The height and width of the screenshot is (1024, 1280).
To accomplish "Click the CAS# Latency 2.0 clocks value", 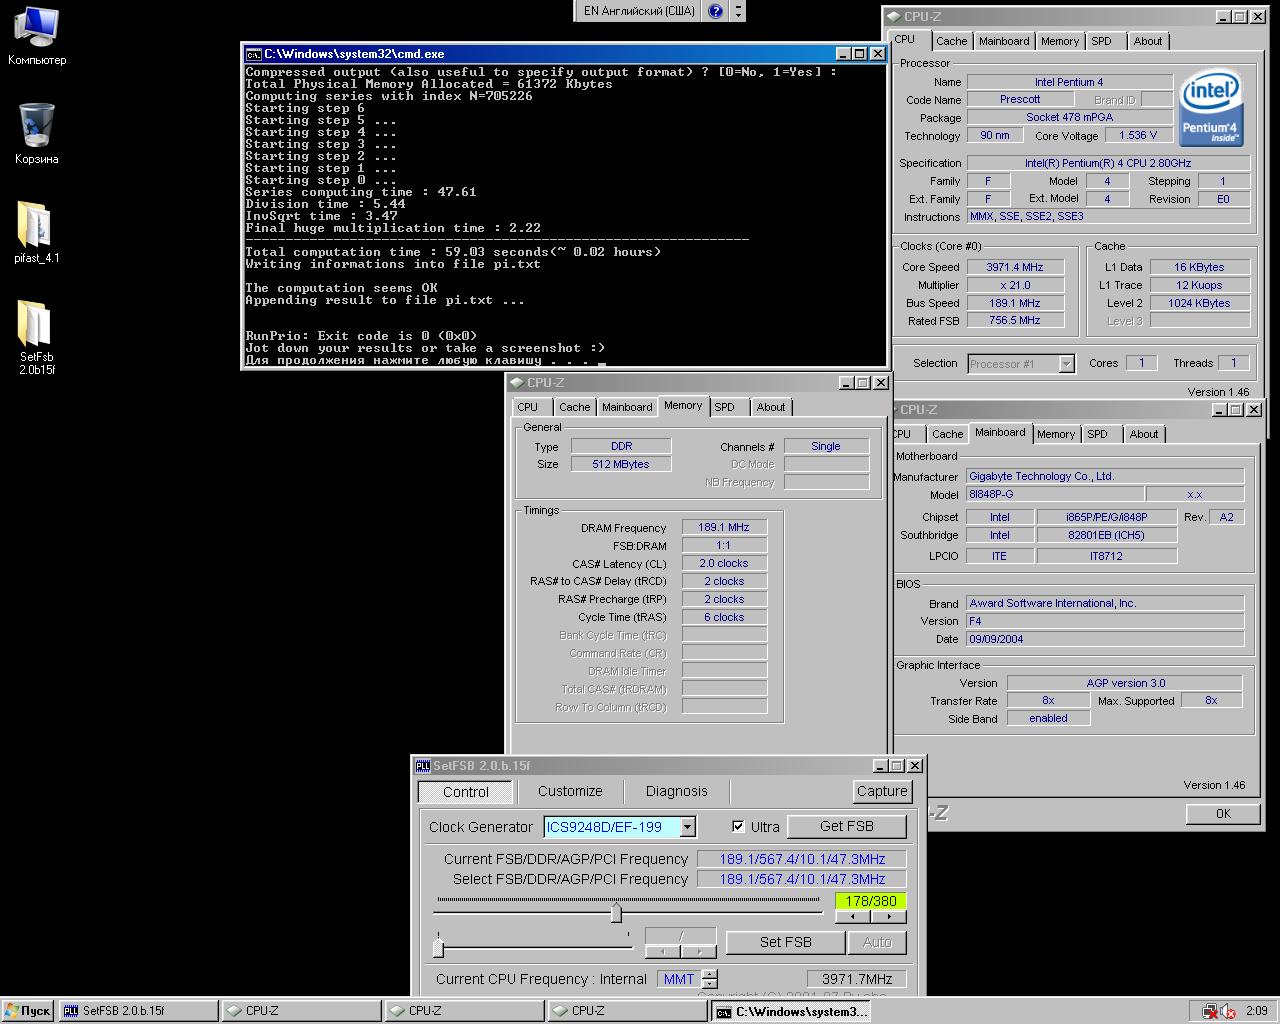I will click(x=724, y=563).
